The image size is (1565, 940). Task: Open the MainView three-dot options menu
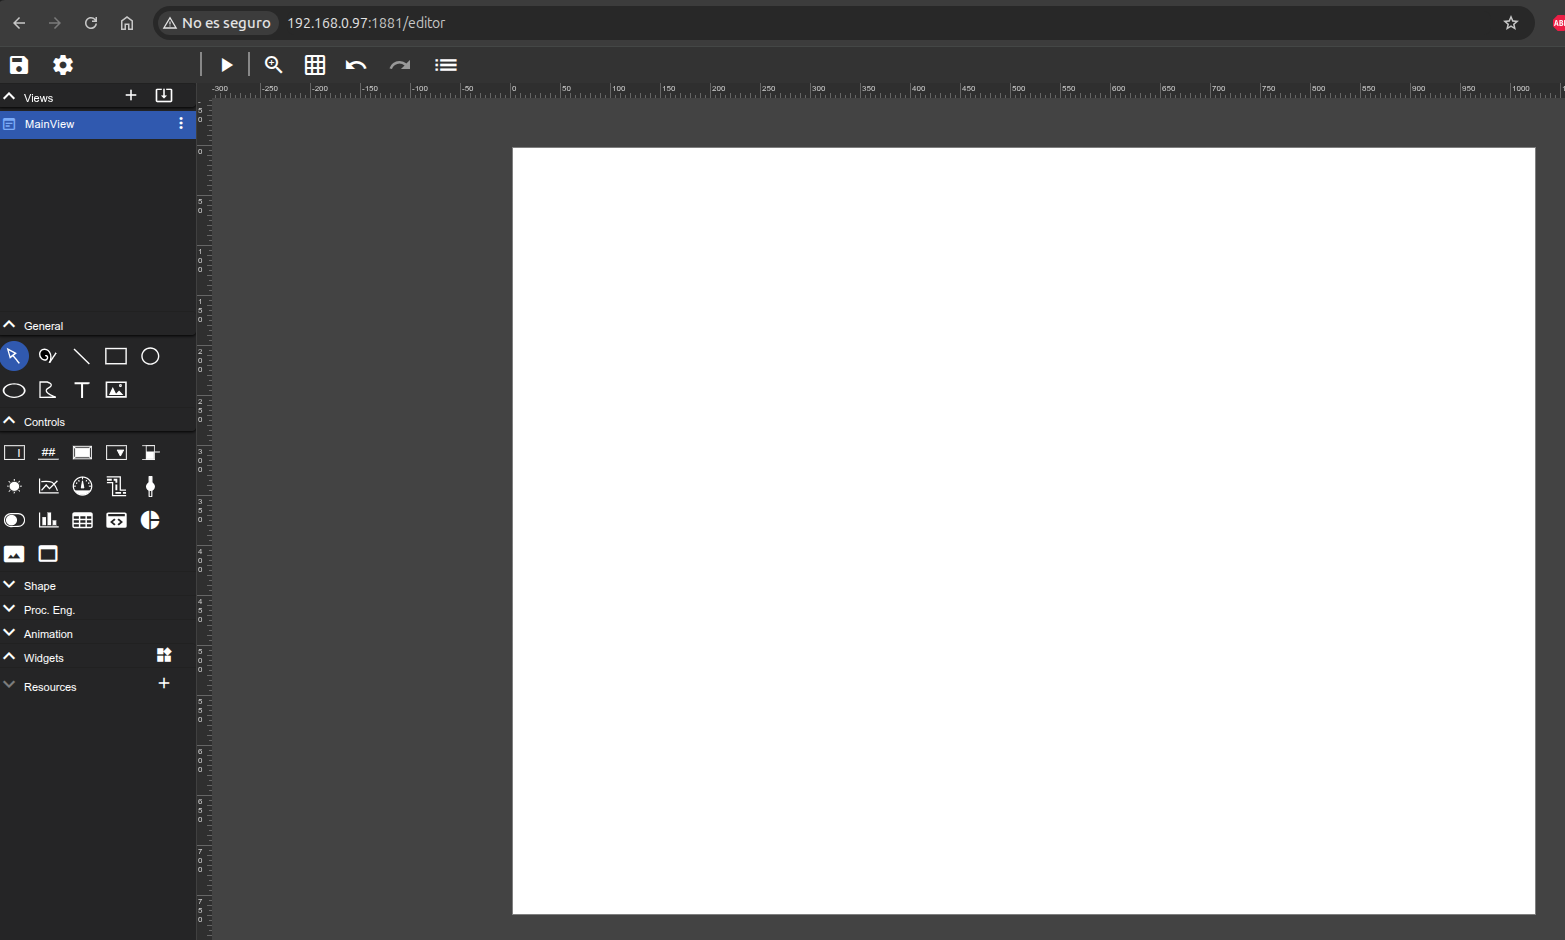pyautogui.click(x=181, y=124)
